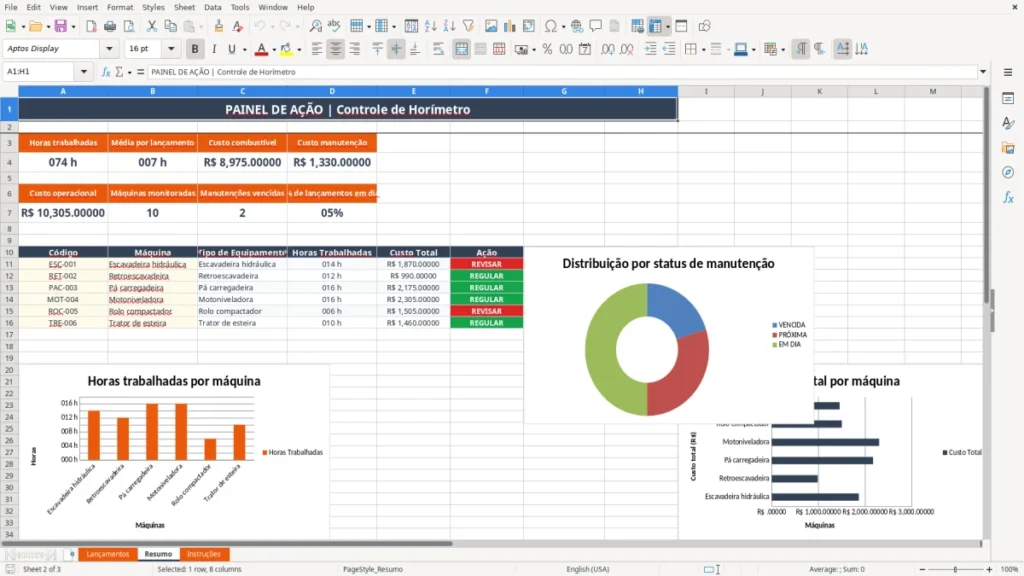
Task: Open the sidebar Gallery icon
Action: pyautogui.click(x=1008, y=148)
